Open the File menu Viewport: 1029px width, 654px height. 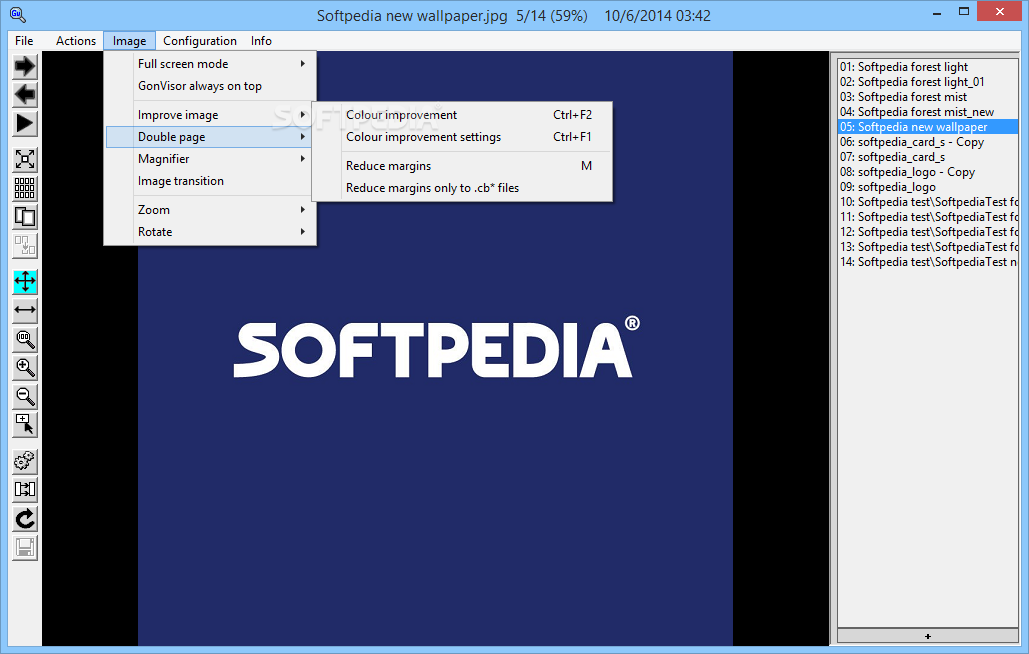[x=24, y=41]
